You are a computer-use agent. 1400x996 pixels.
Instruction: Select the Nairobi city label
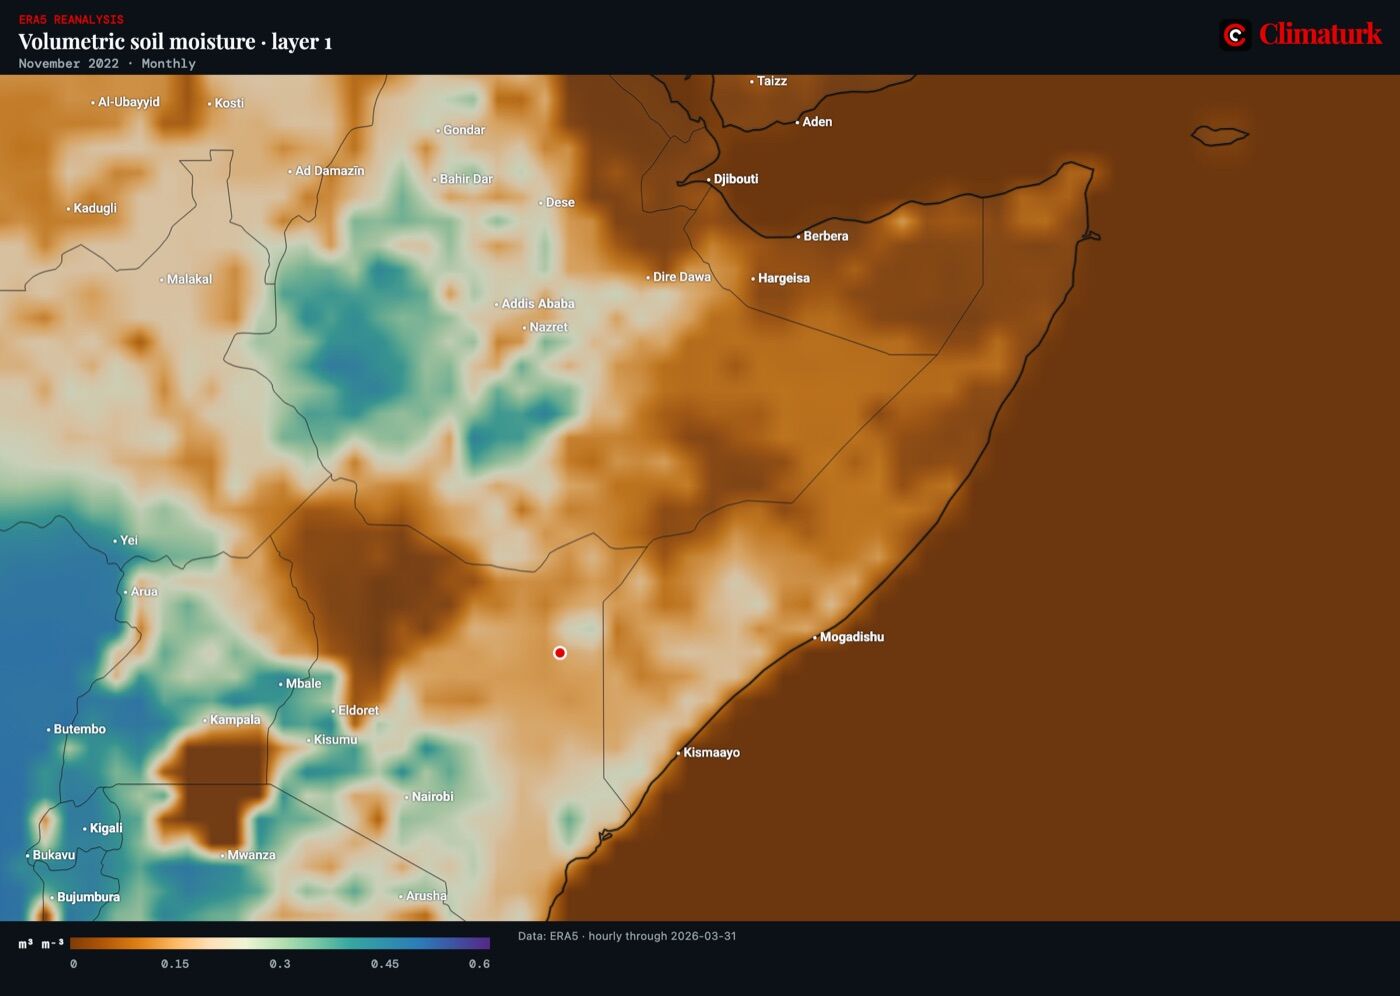[x=433, y=797]
